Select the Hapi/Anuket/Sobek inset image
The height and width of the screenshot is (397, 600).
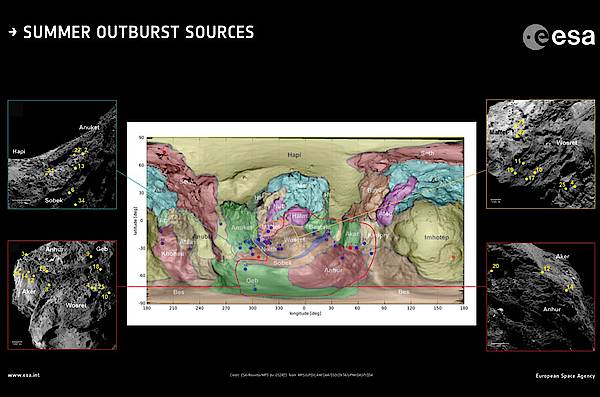62,155
